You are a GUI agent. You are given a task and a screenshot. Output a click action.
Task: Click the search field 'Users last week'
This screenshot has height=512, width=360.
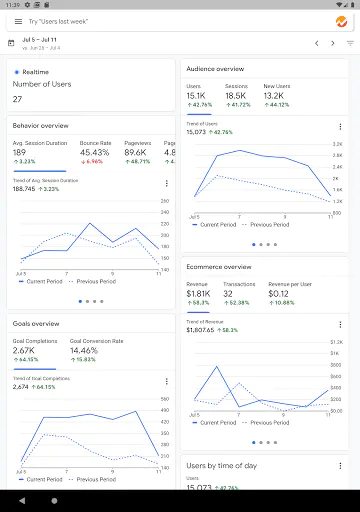coord(58,22)
